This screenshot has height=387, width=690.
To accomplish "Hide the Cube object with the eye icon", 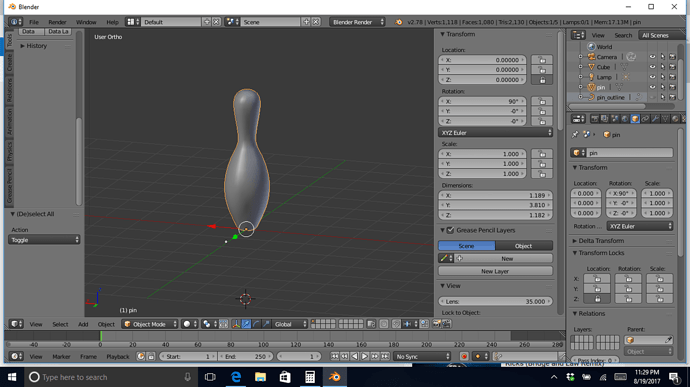I will tap(652, 67).
